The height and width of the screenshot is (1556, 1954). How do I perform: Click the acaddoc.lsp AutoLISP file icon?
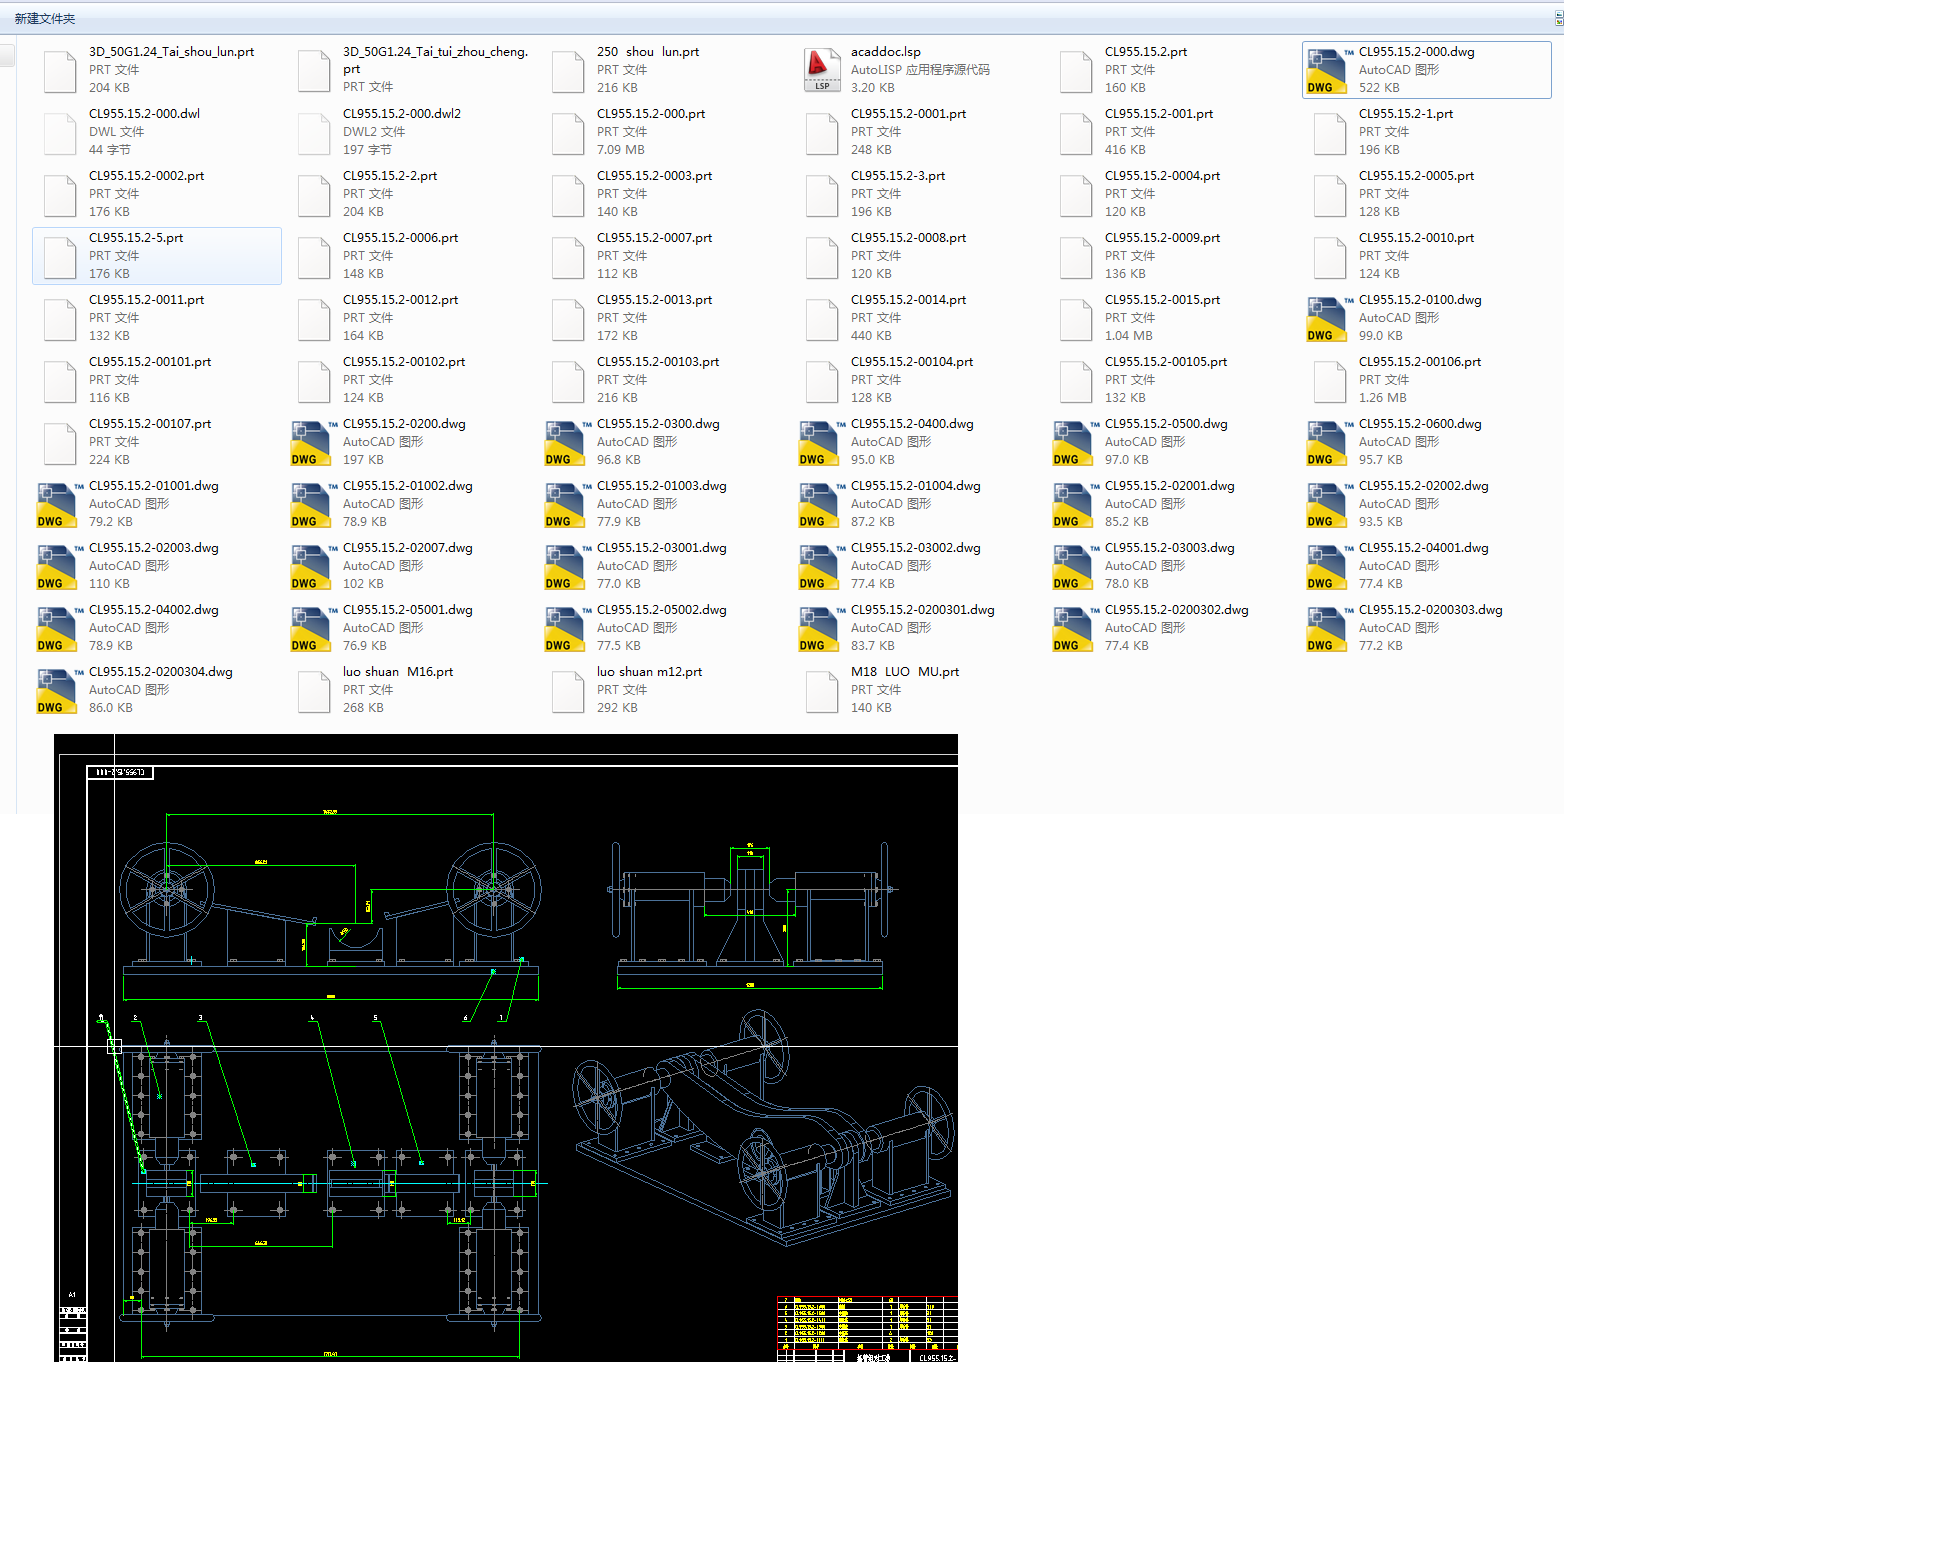point(821,70)
